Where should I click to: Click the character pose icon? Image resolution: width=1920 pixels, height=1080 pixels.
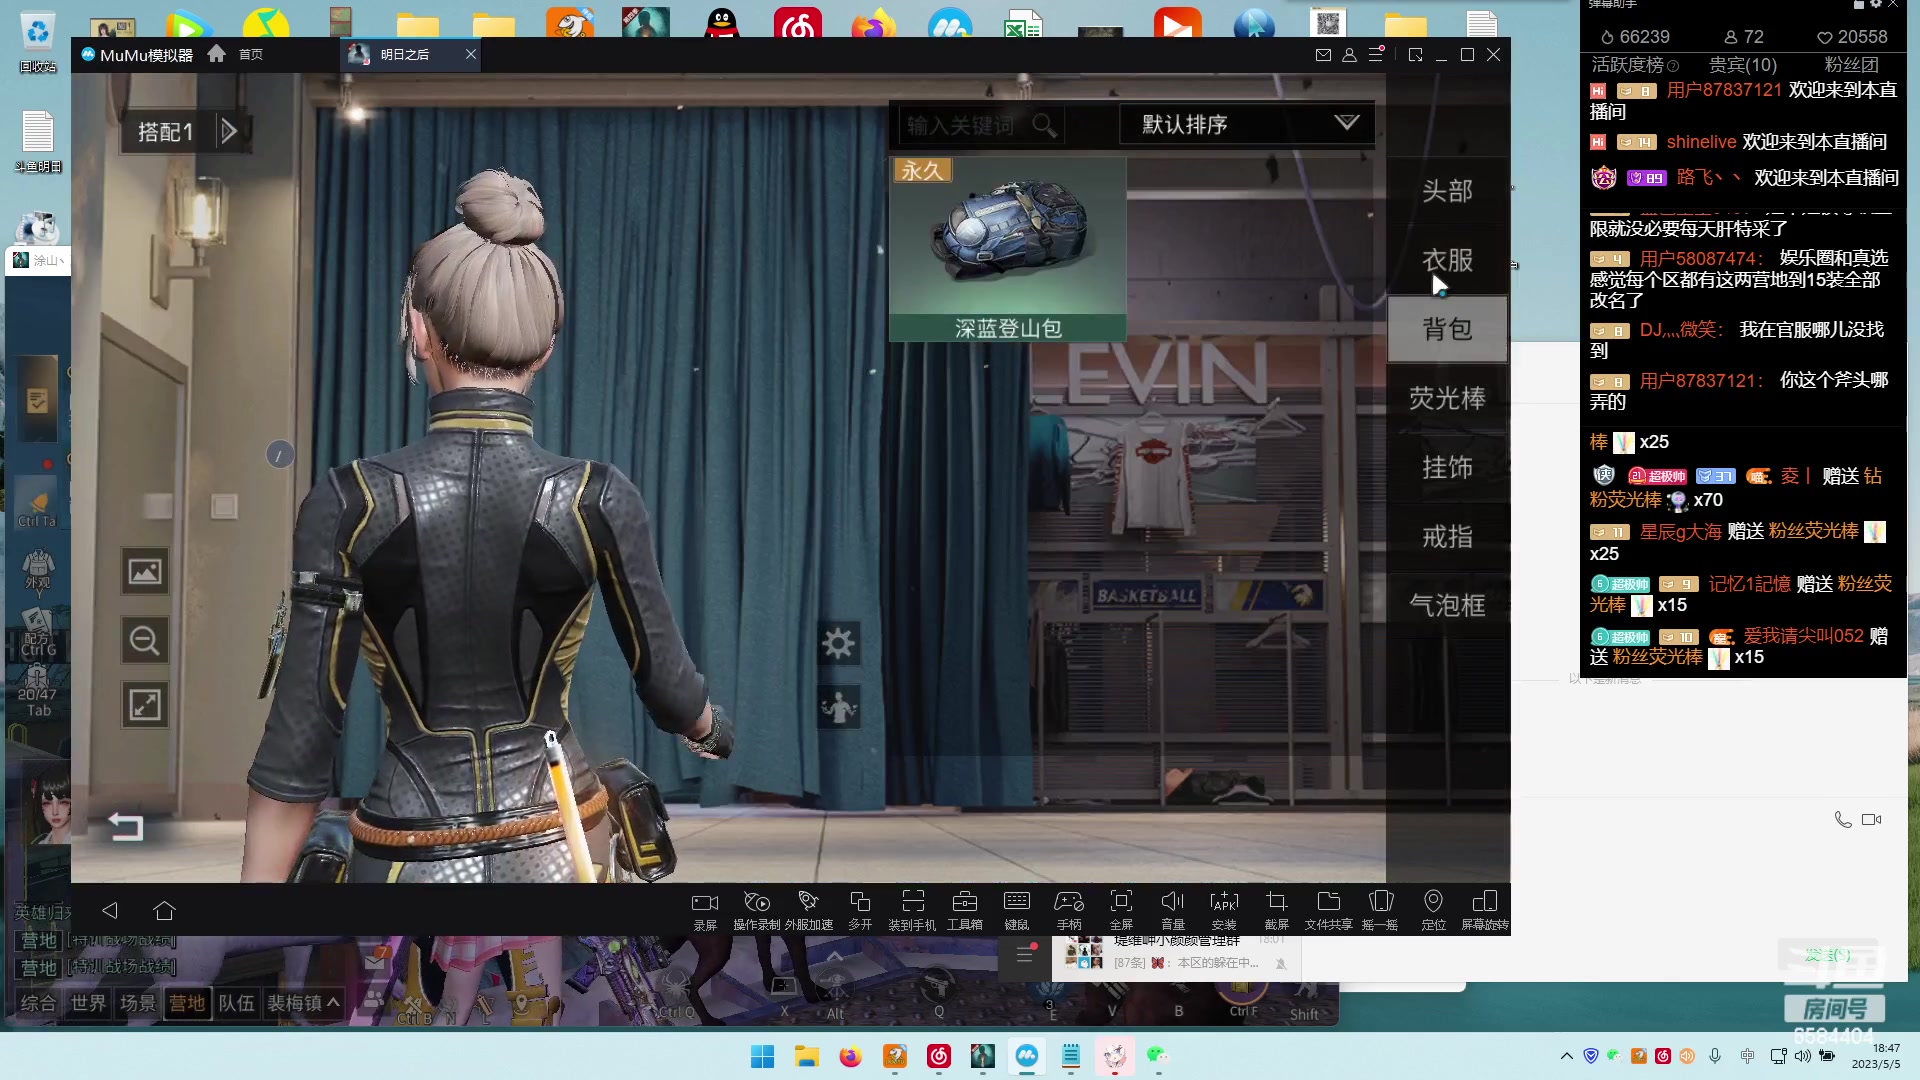click(x=838, y=708)
